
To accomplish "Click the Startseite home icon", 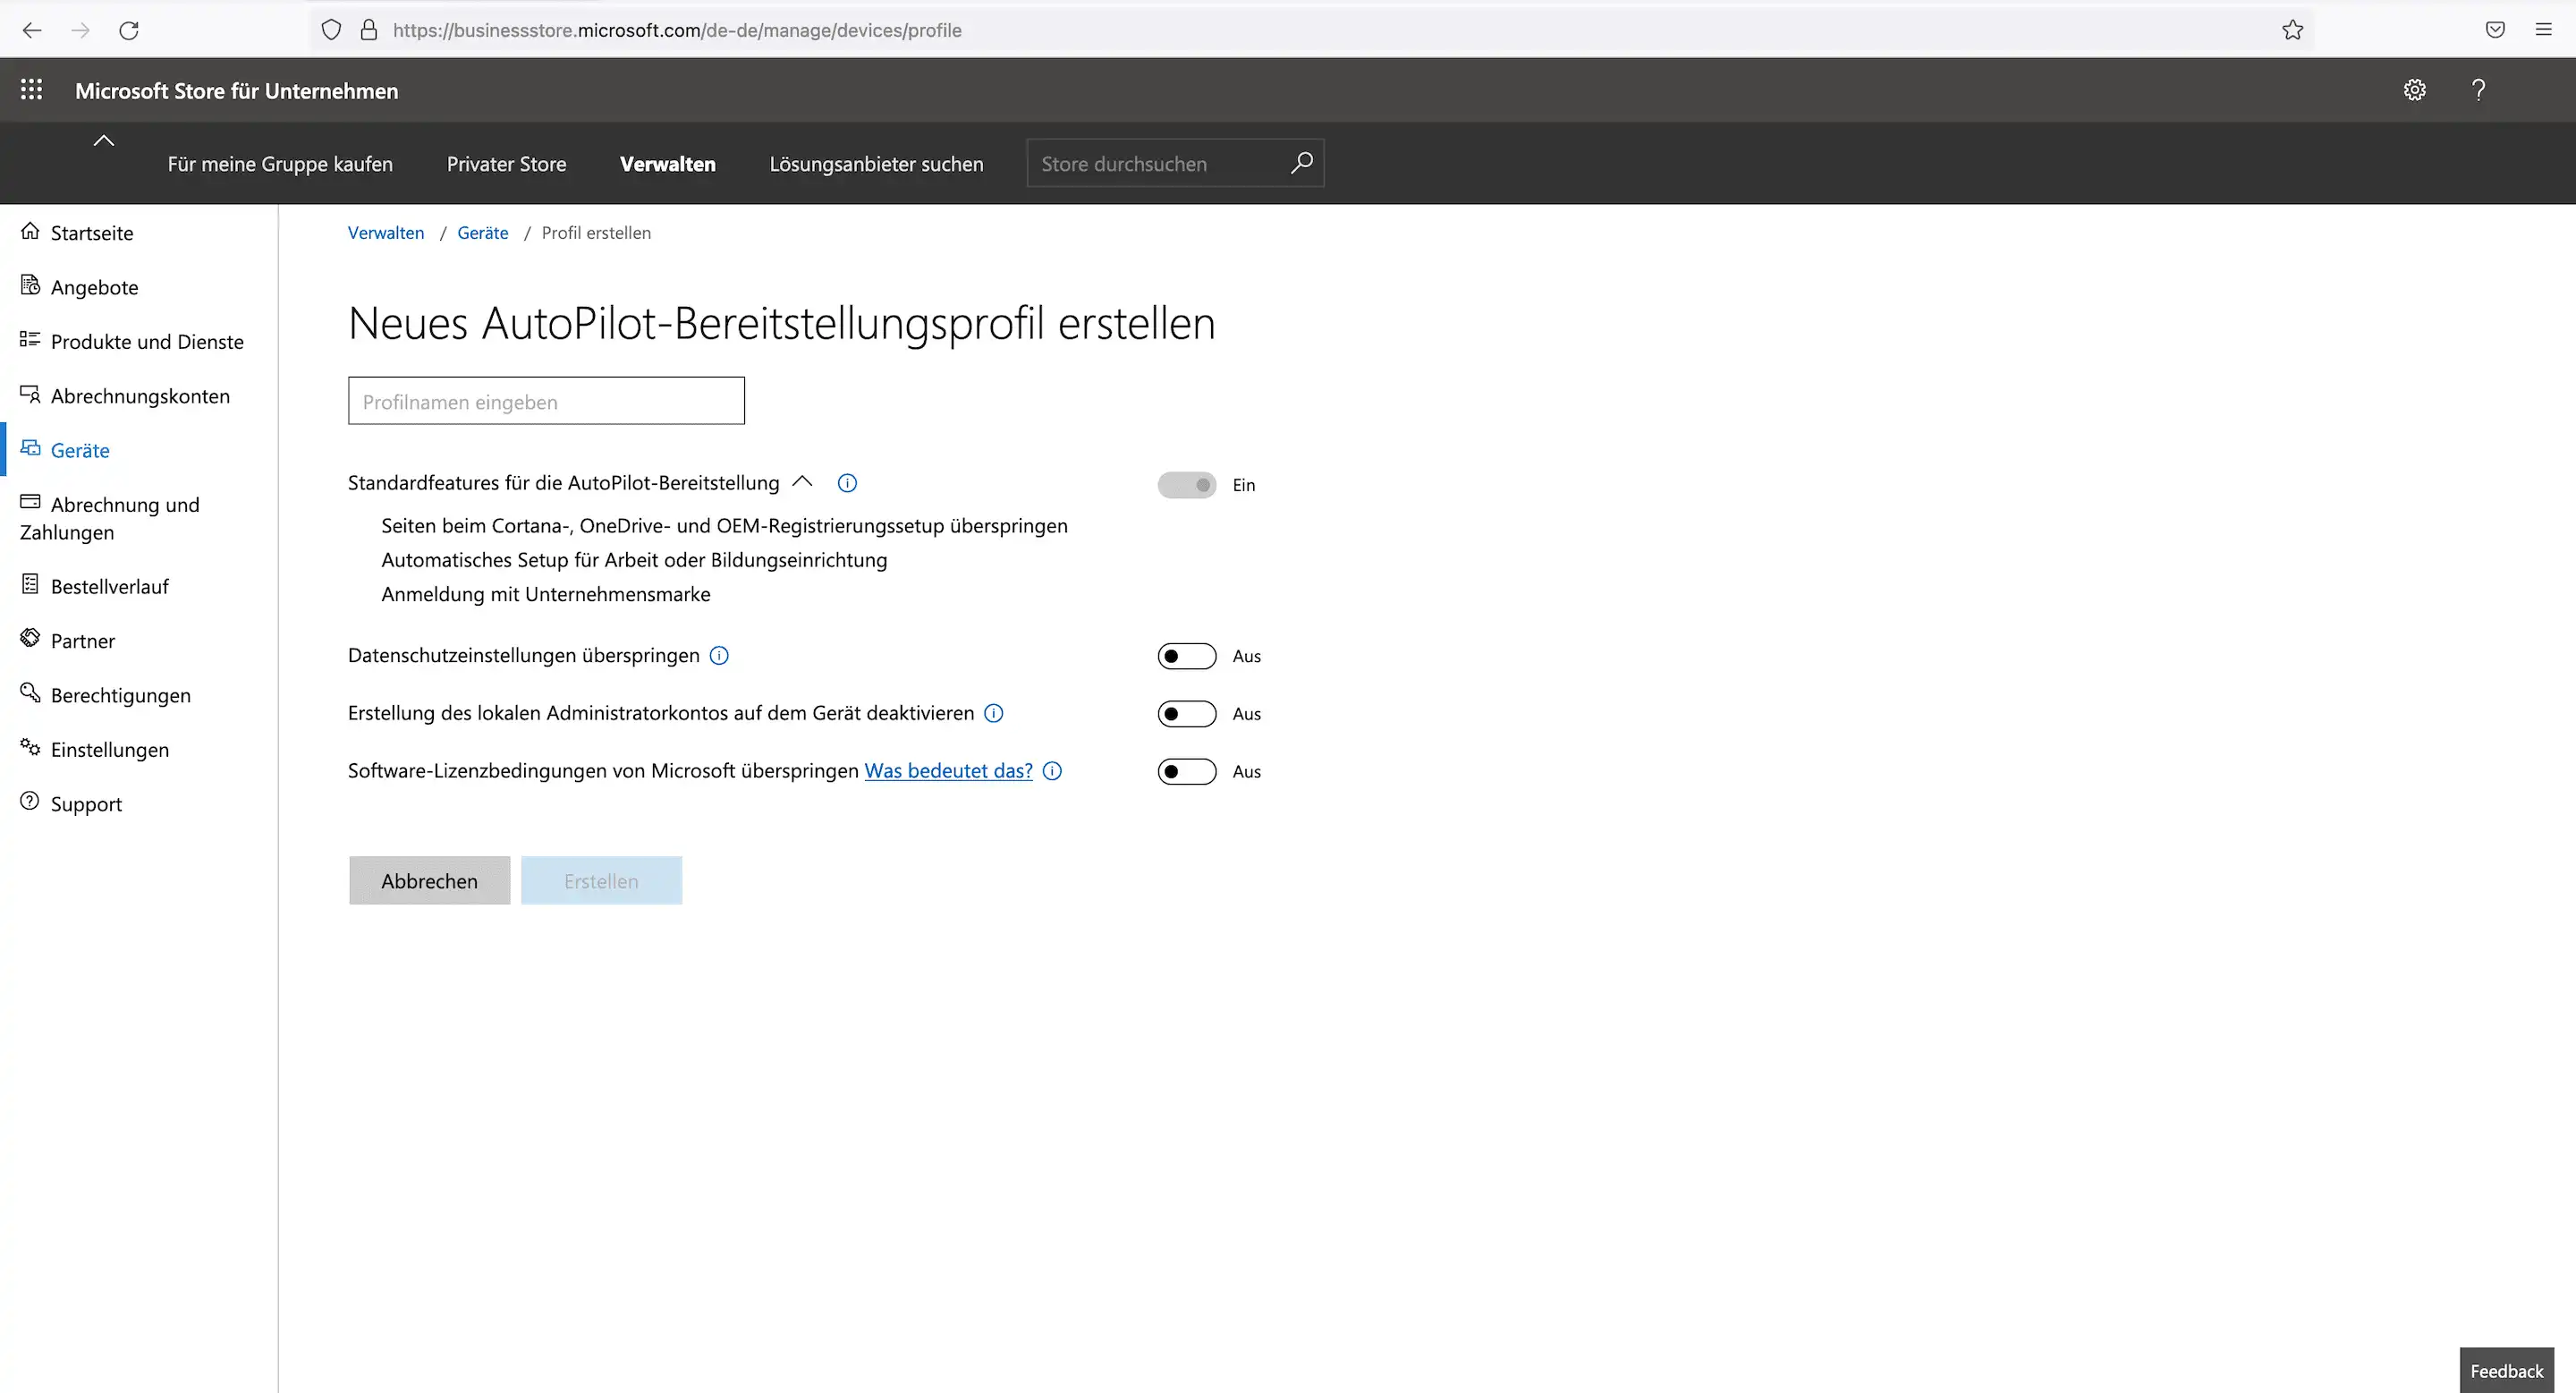I will click(x=30, y=231).
